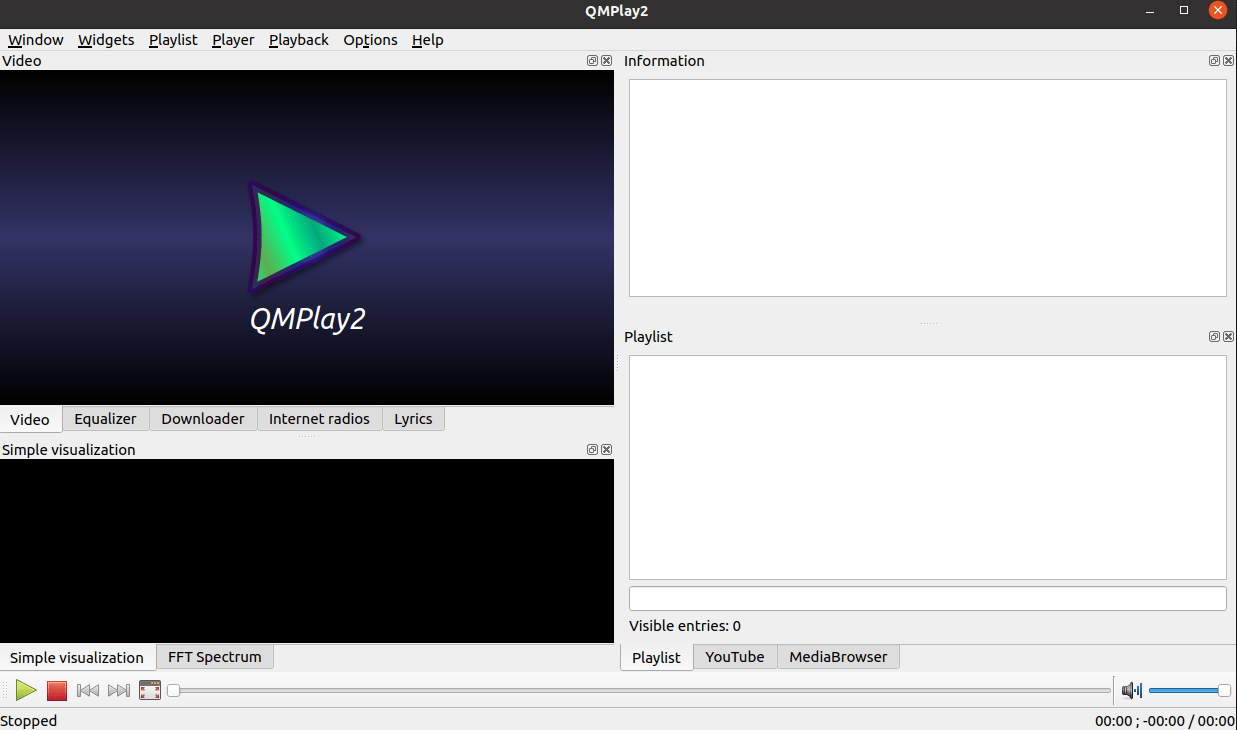
Task: Float the Playlist dock panel
Action: (1215, 337)
